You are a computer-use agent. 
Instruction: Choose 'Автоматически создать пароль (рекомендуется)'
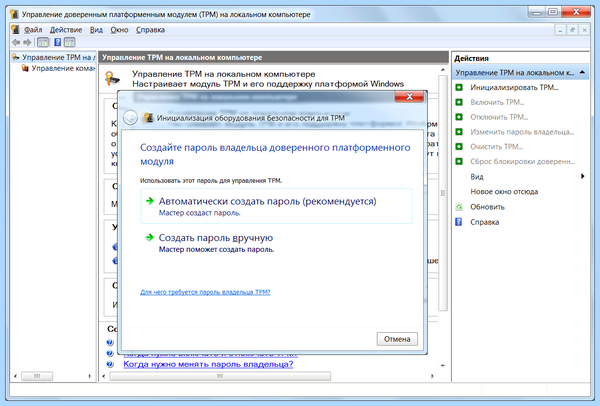(277, 206)
